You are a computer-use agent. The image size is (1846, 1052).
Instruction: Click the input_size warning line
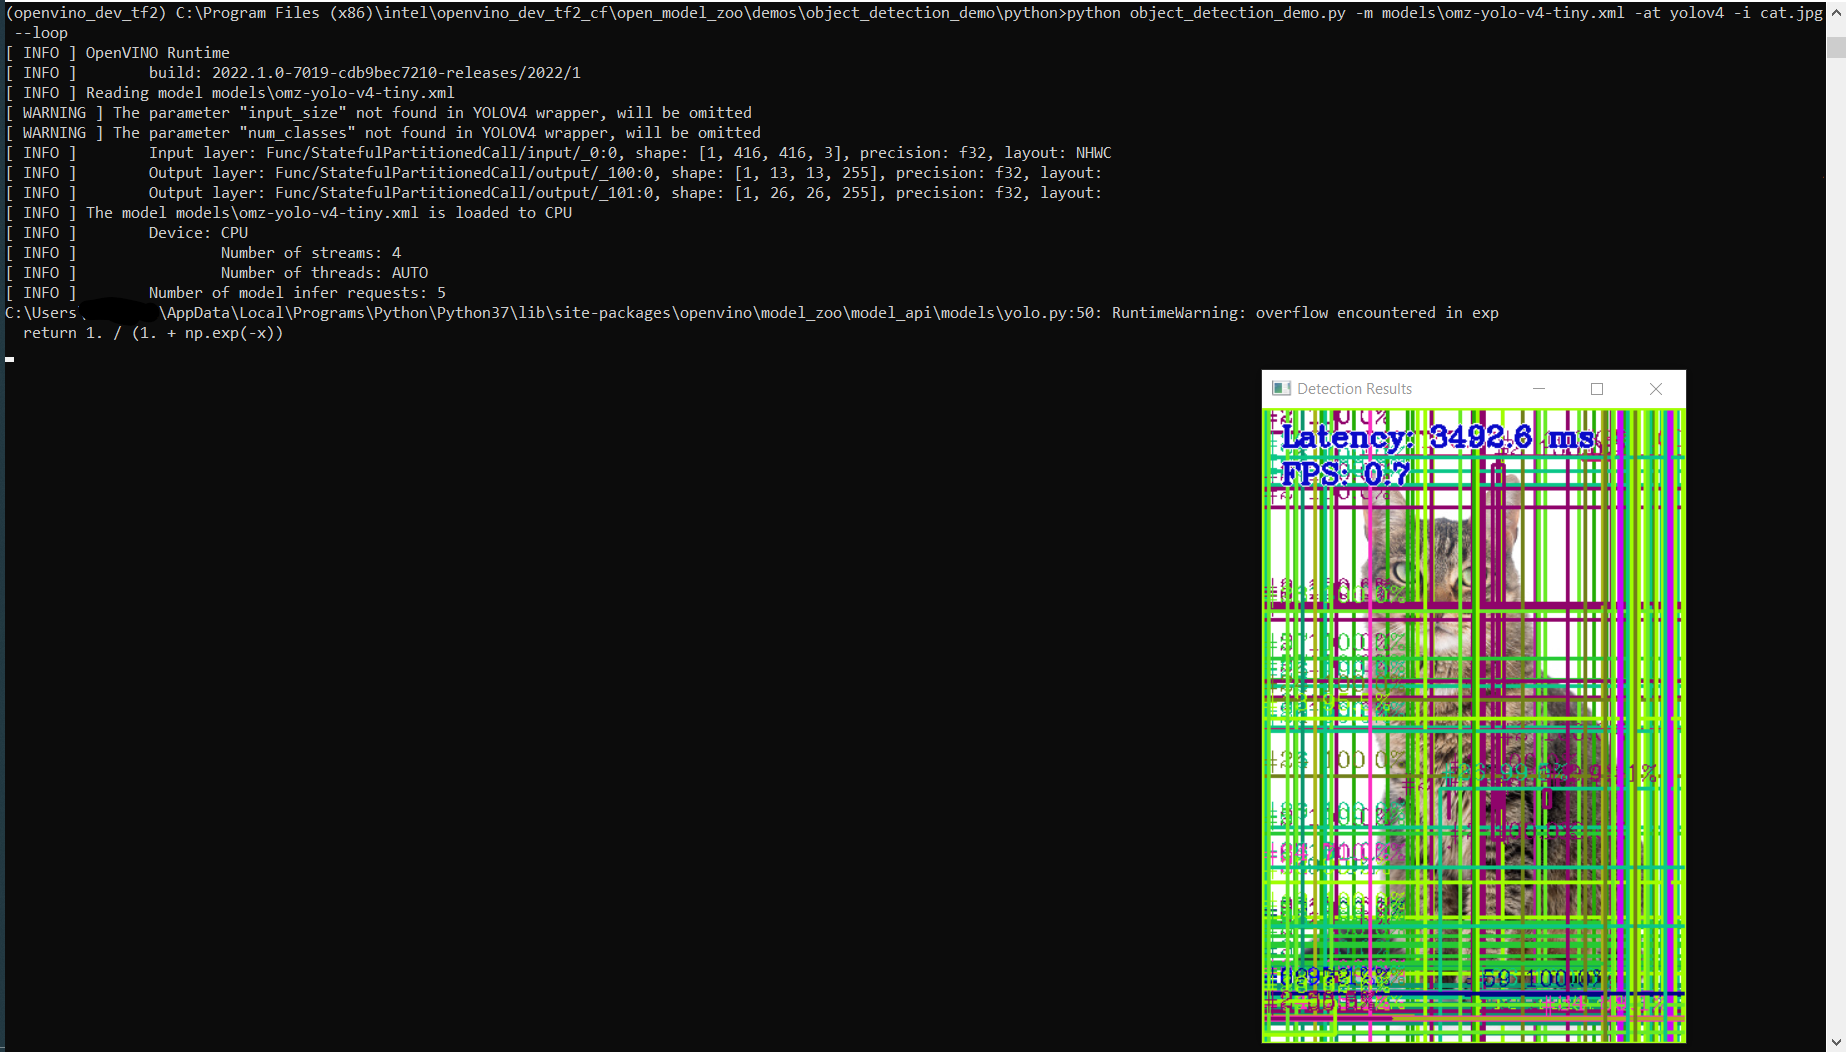point(375,112)
